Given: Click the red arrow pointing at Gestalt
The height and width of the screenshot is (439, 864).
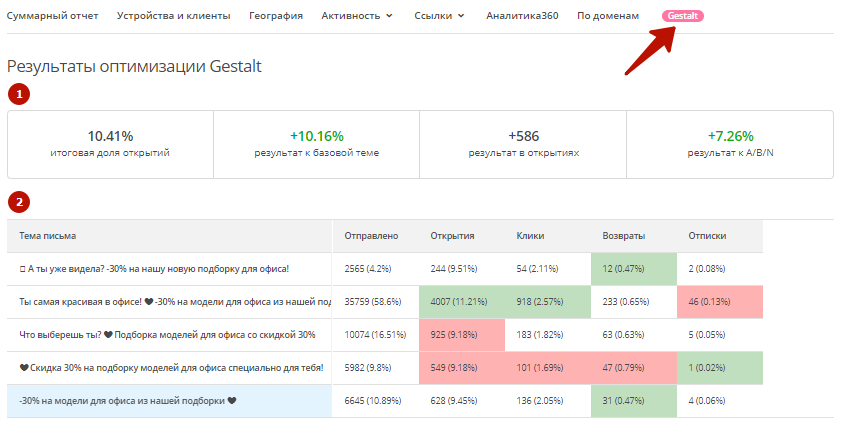Looking at the screenshot, I should tap(650, 49).
